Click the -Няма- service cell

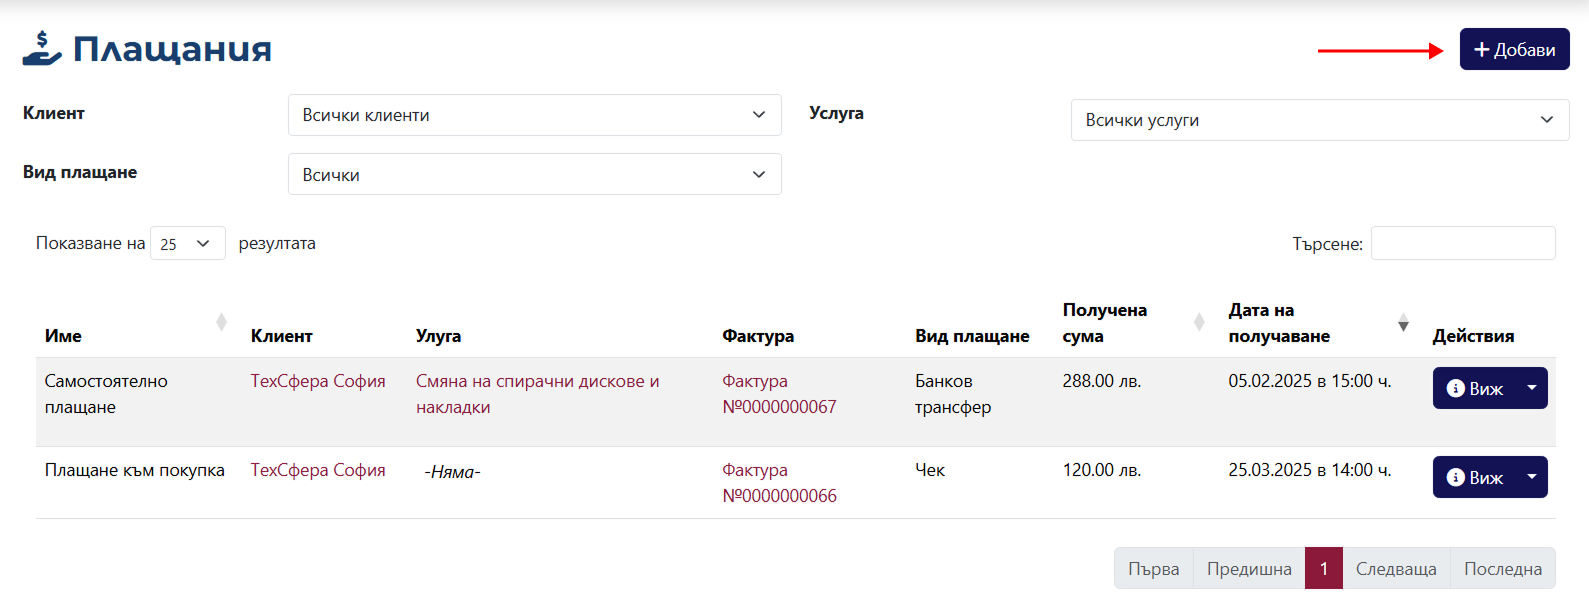452,472
